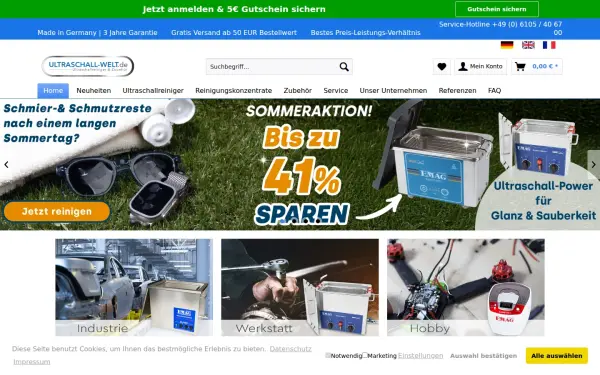Click the German flag language icon
This screenshot has height=375, width=600.
pyautogui.click(x=507, y=45)
